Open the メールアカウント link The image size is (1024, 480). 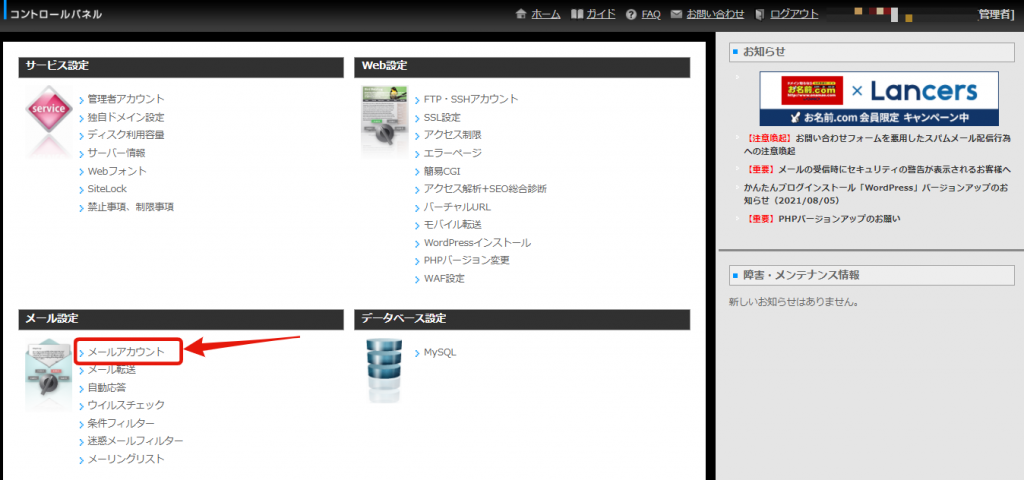(125, 352)
